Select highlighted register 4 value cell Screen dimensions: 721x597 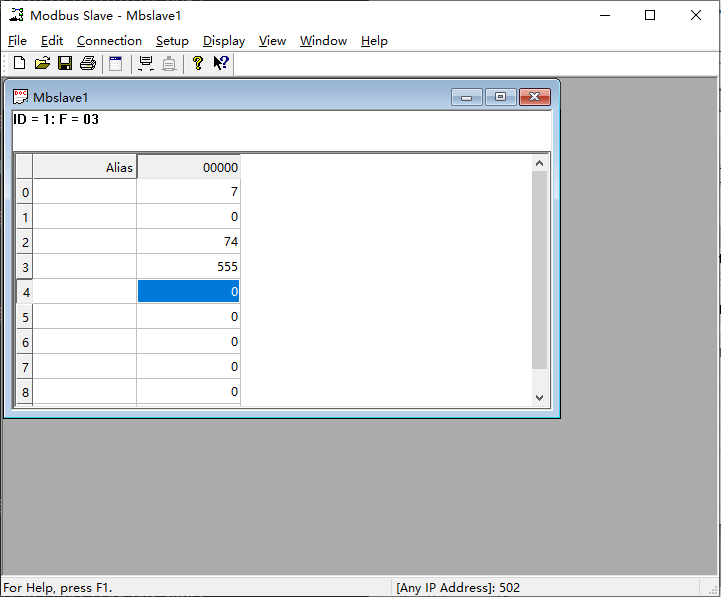189,291
